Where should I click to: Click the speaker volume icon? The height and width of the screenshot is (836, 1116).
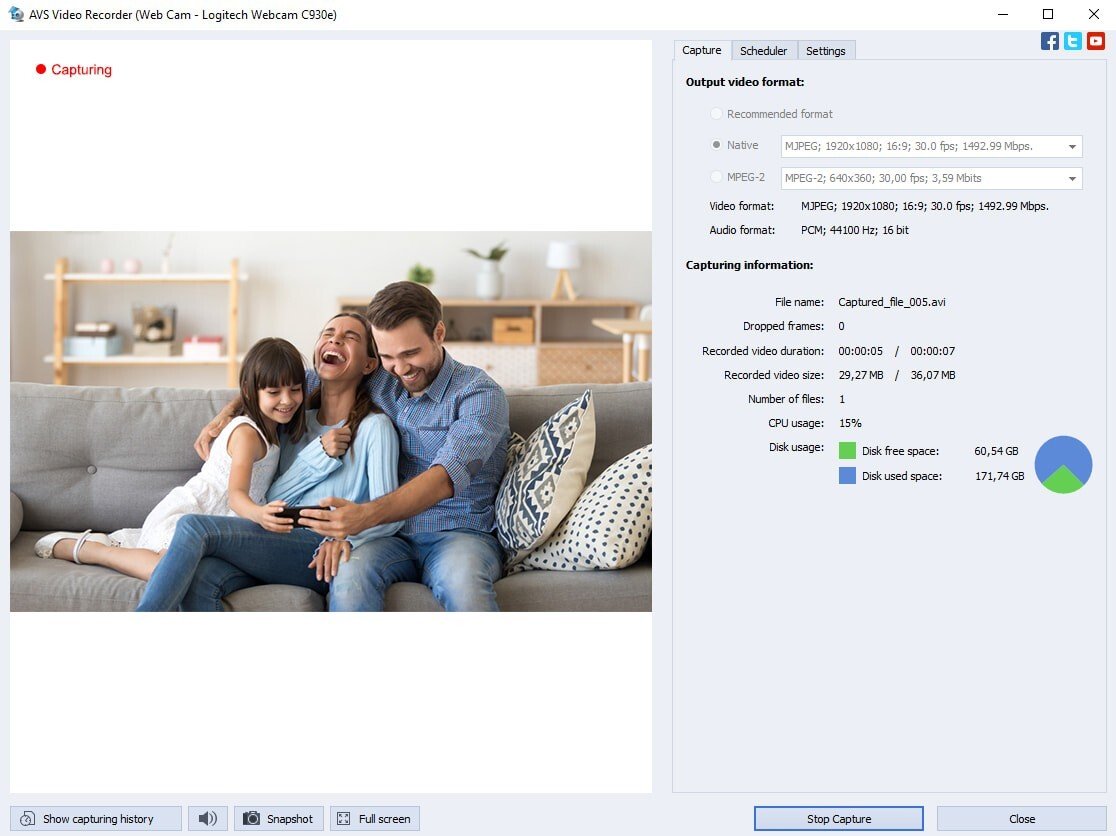[207, 818]
